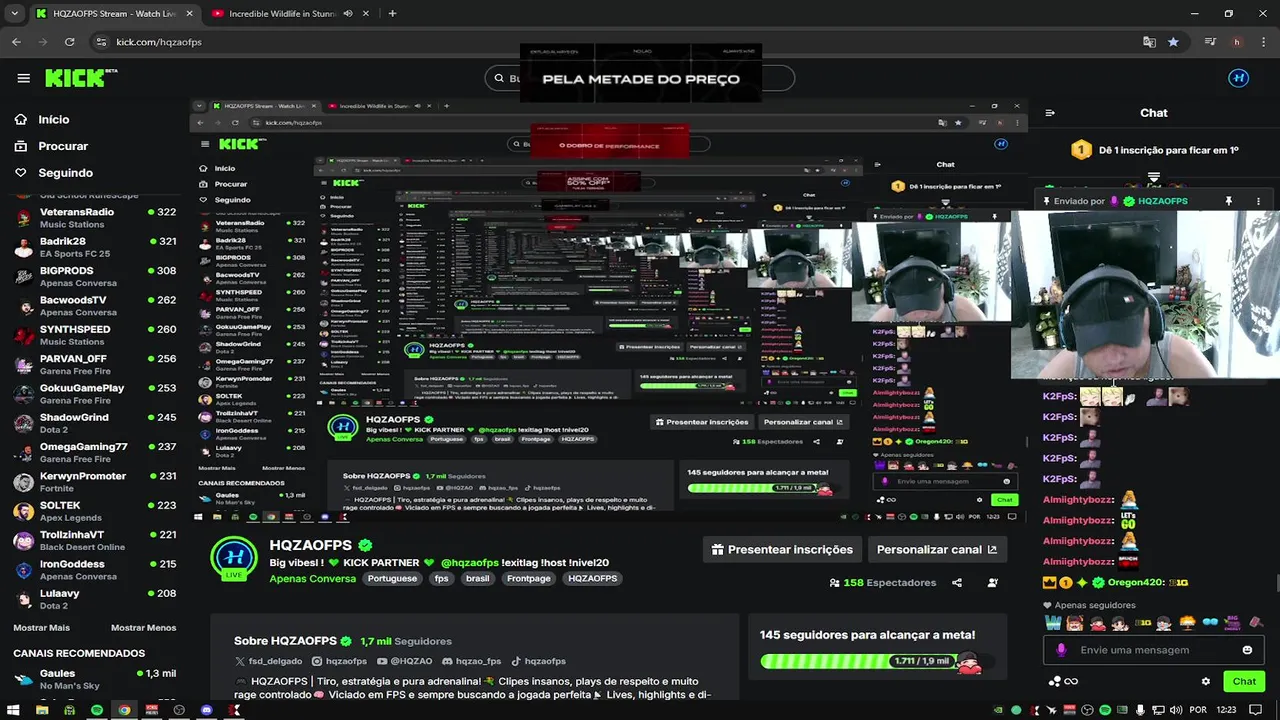Image resolution: width=1280 pixels, height=720 pixels.
Task: Collapse the chat panel arrow
Action: (x=1049, y=113)
